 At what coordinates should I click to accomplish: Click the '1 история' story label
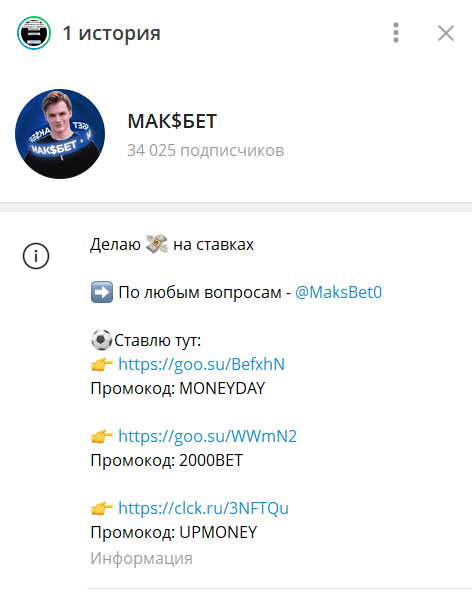(x=112, y=33)
